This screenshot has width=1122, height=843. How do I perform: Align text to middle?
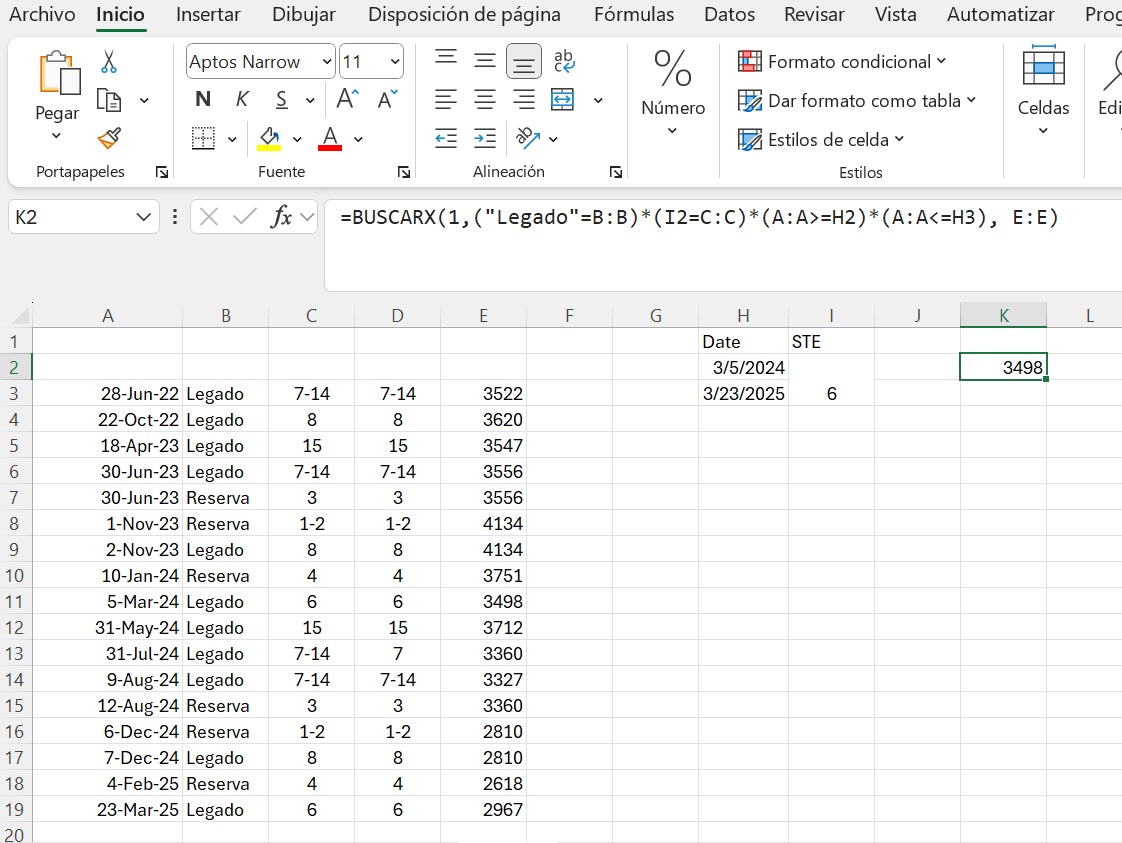484,61
